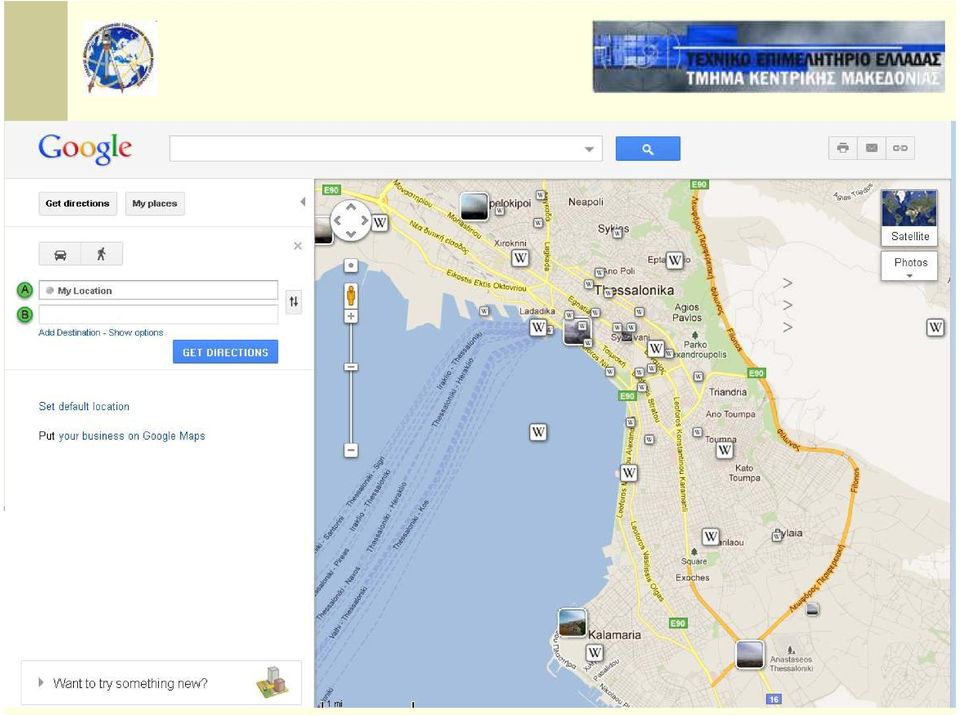Click the Agios Pavlos map label
The width and height of the screenshot is (960, 716).
[687, 312]
